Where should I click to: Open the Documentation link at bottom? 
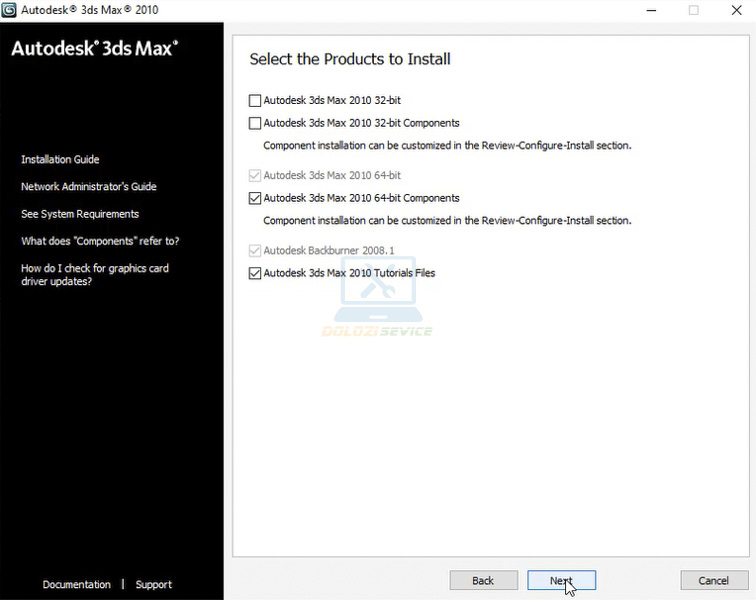coord(76,585)
